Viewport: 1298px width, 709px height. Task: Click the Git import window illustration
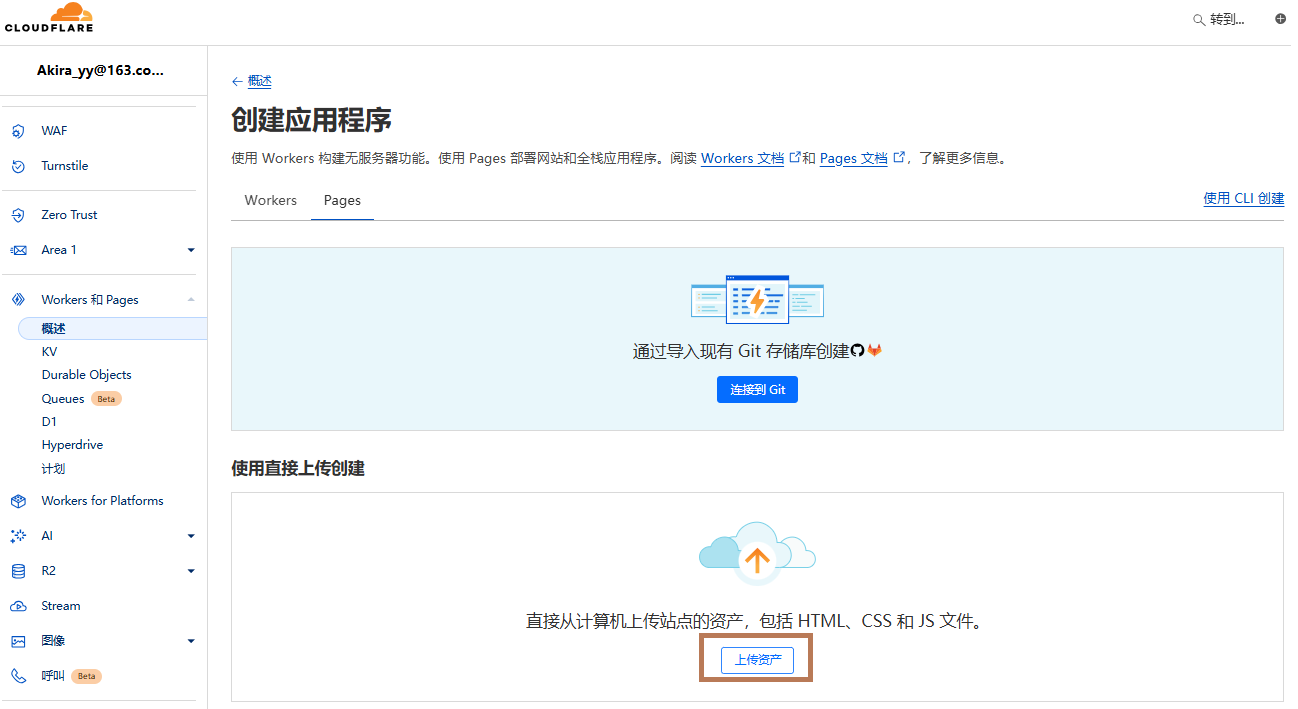point(757,299)
